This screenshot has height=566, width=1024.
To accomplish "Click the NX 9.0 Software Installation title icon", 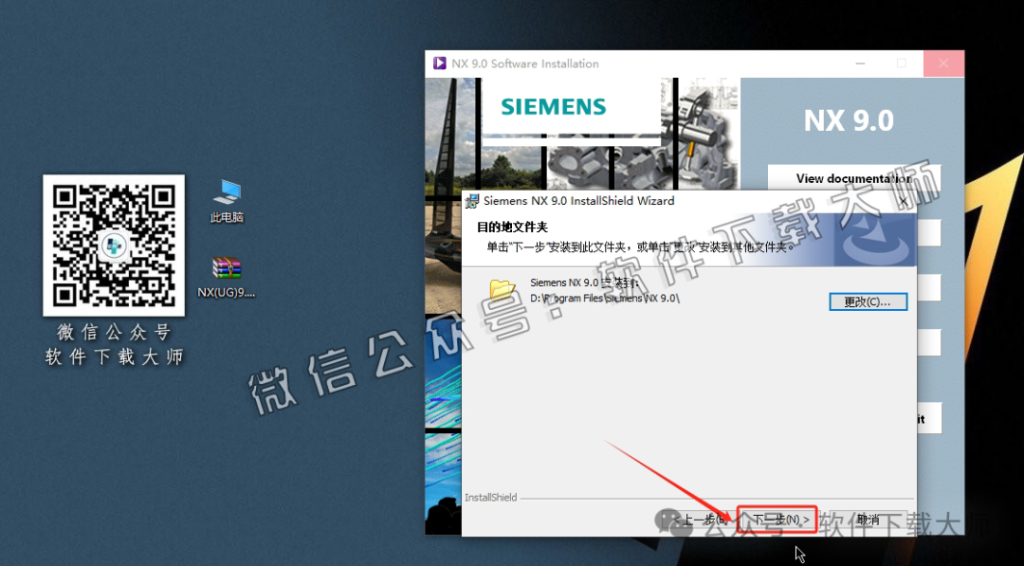I will pos(440,63).
